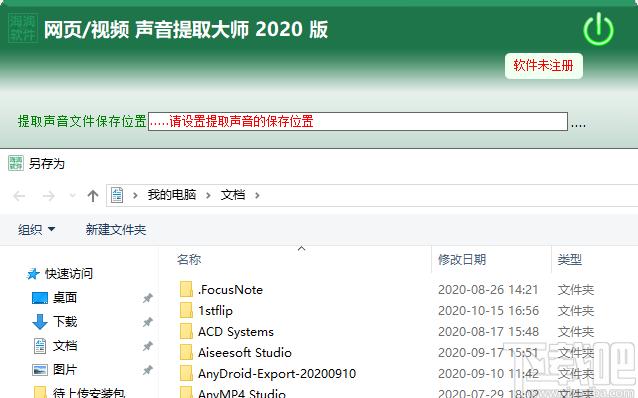Click the pin icon beside 桌面

pos(147,298)
